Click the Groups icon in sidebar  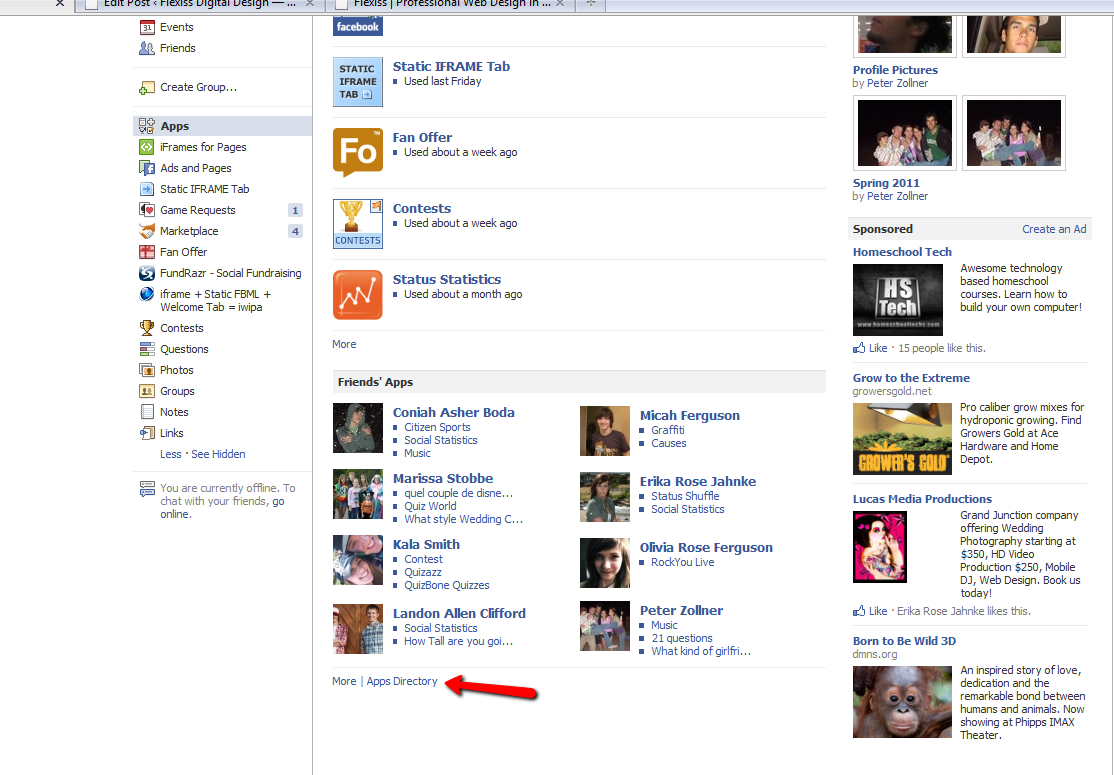click(x=147, y=391)
